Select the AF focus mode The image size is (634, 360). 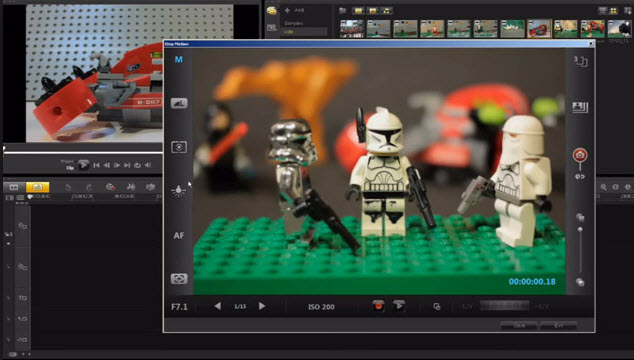pos(179,235)
